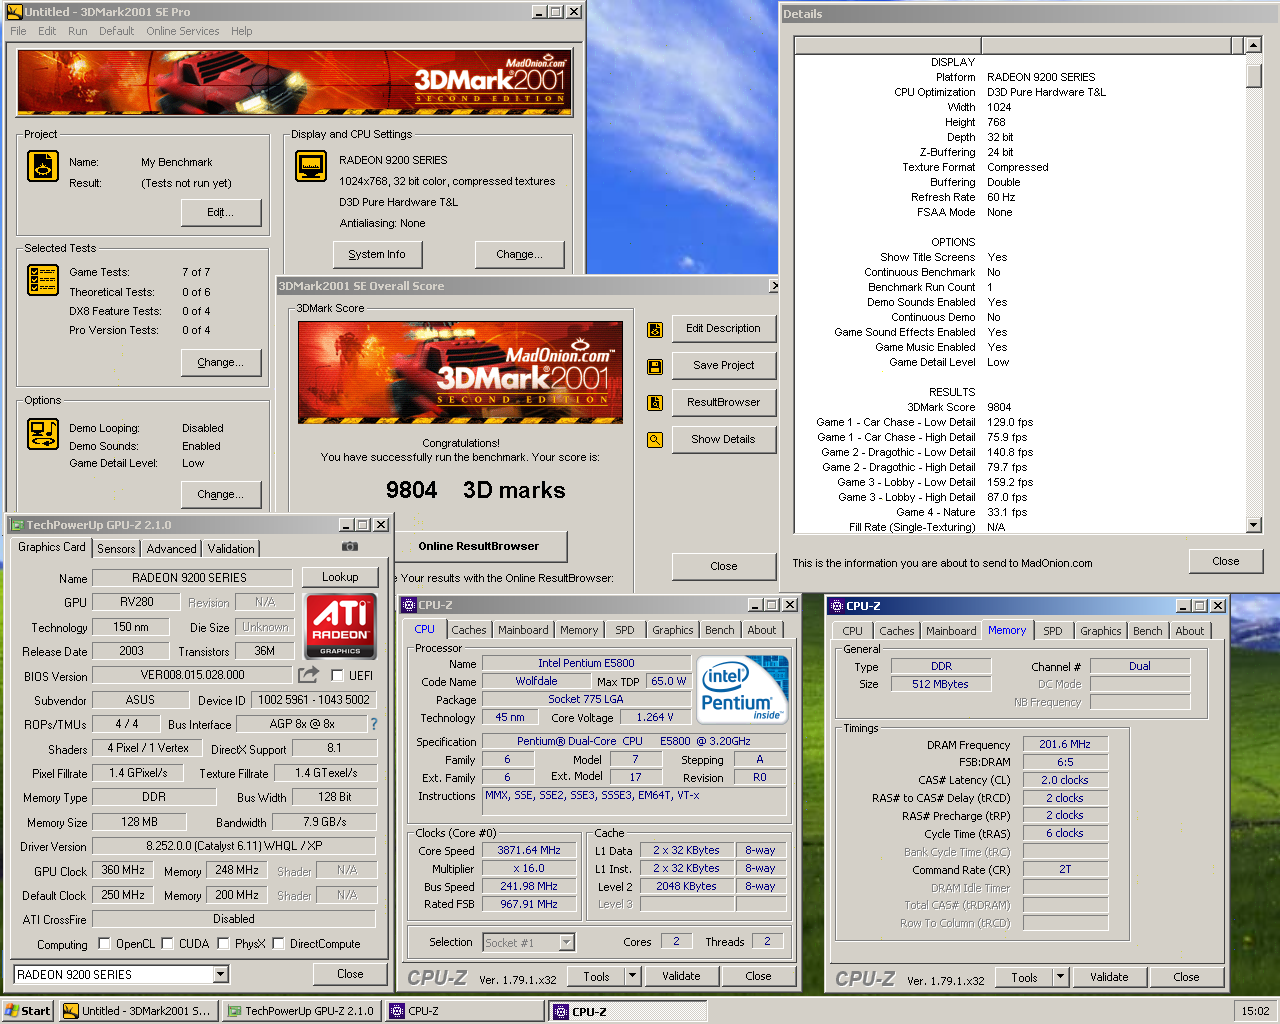The image size is (1280, 1024).
Task: Open the Caches tab in left CPU-Z
Action: click(468, 630)
